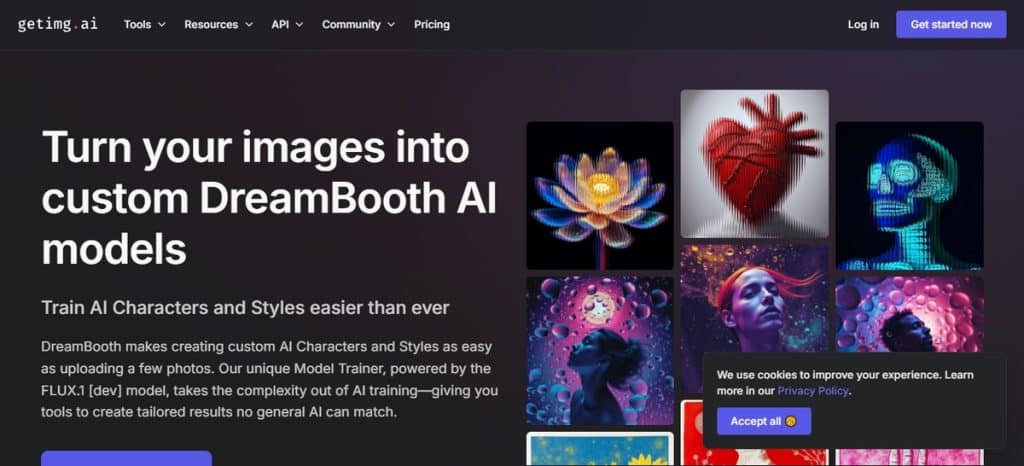Screen dimensions: 1024x466
Task: Expand the Tools dropdown menu
Action: click(144, 24)
